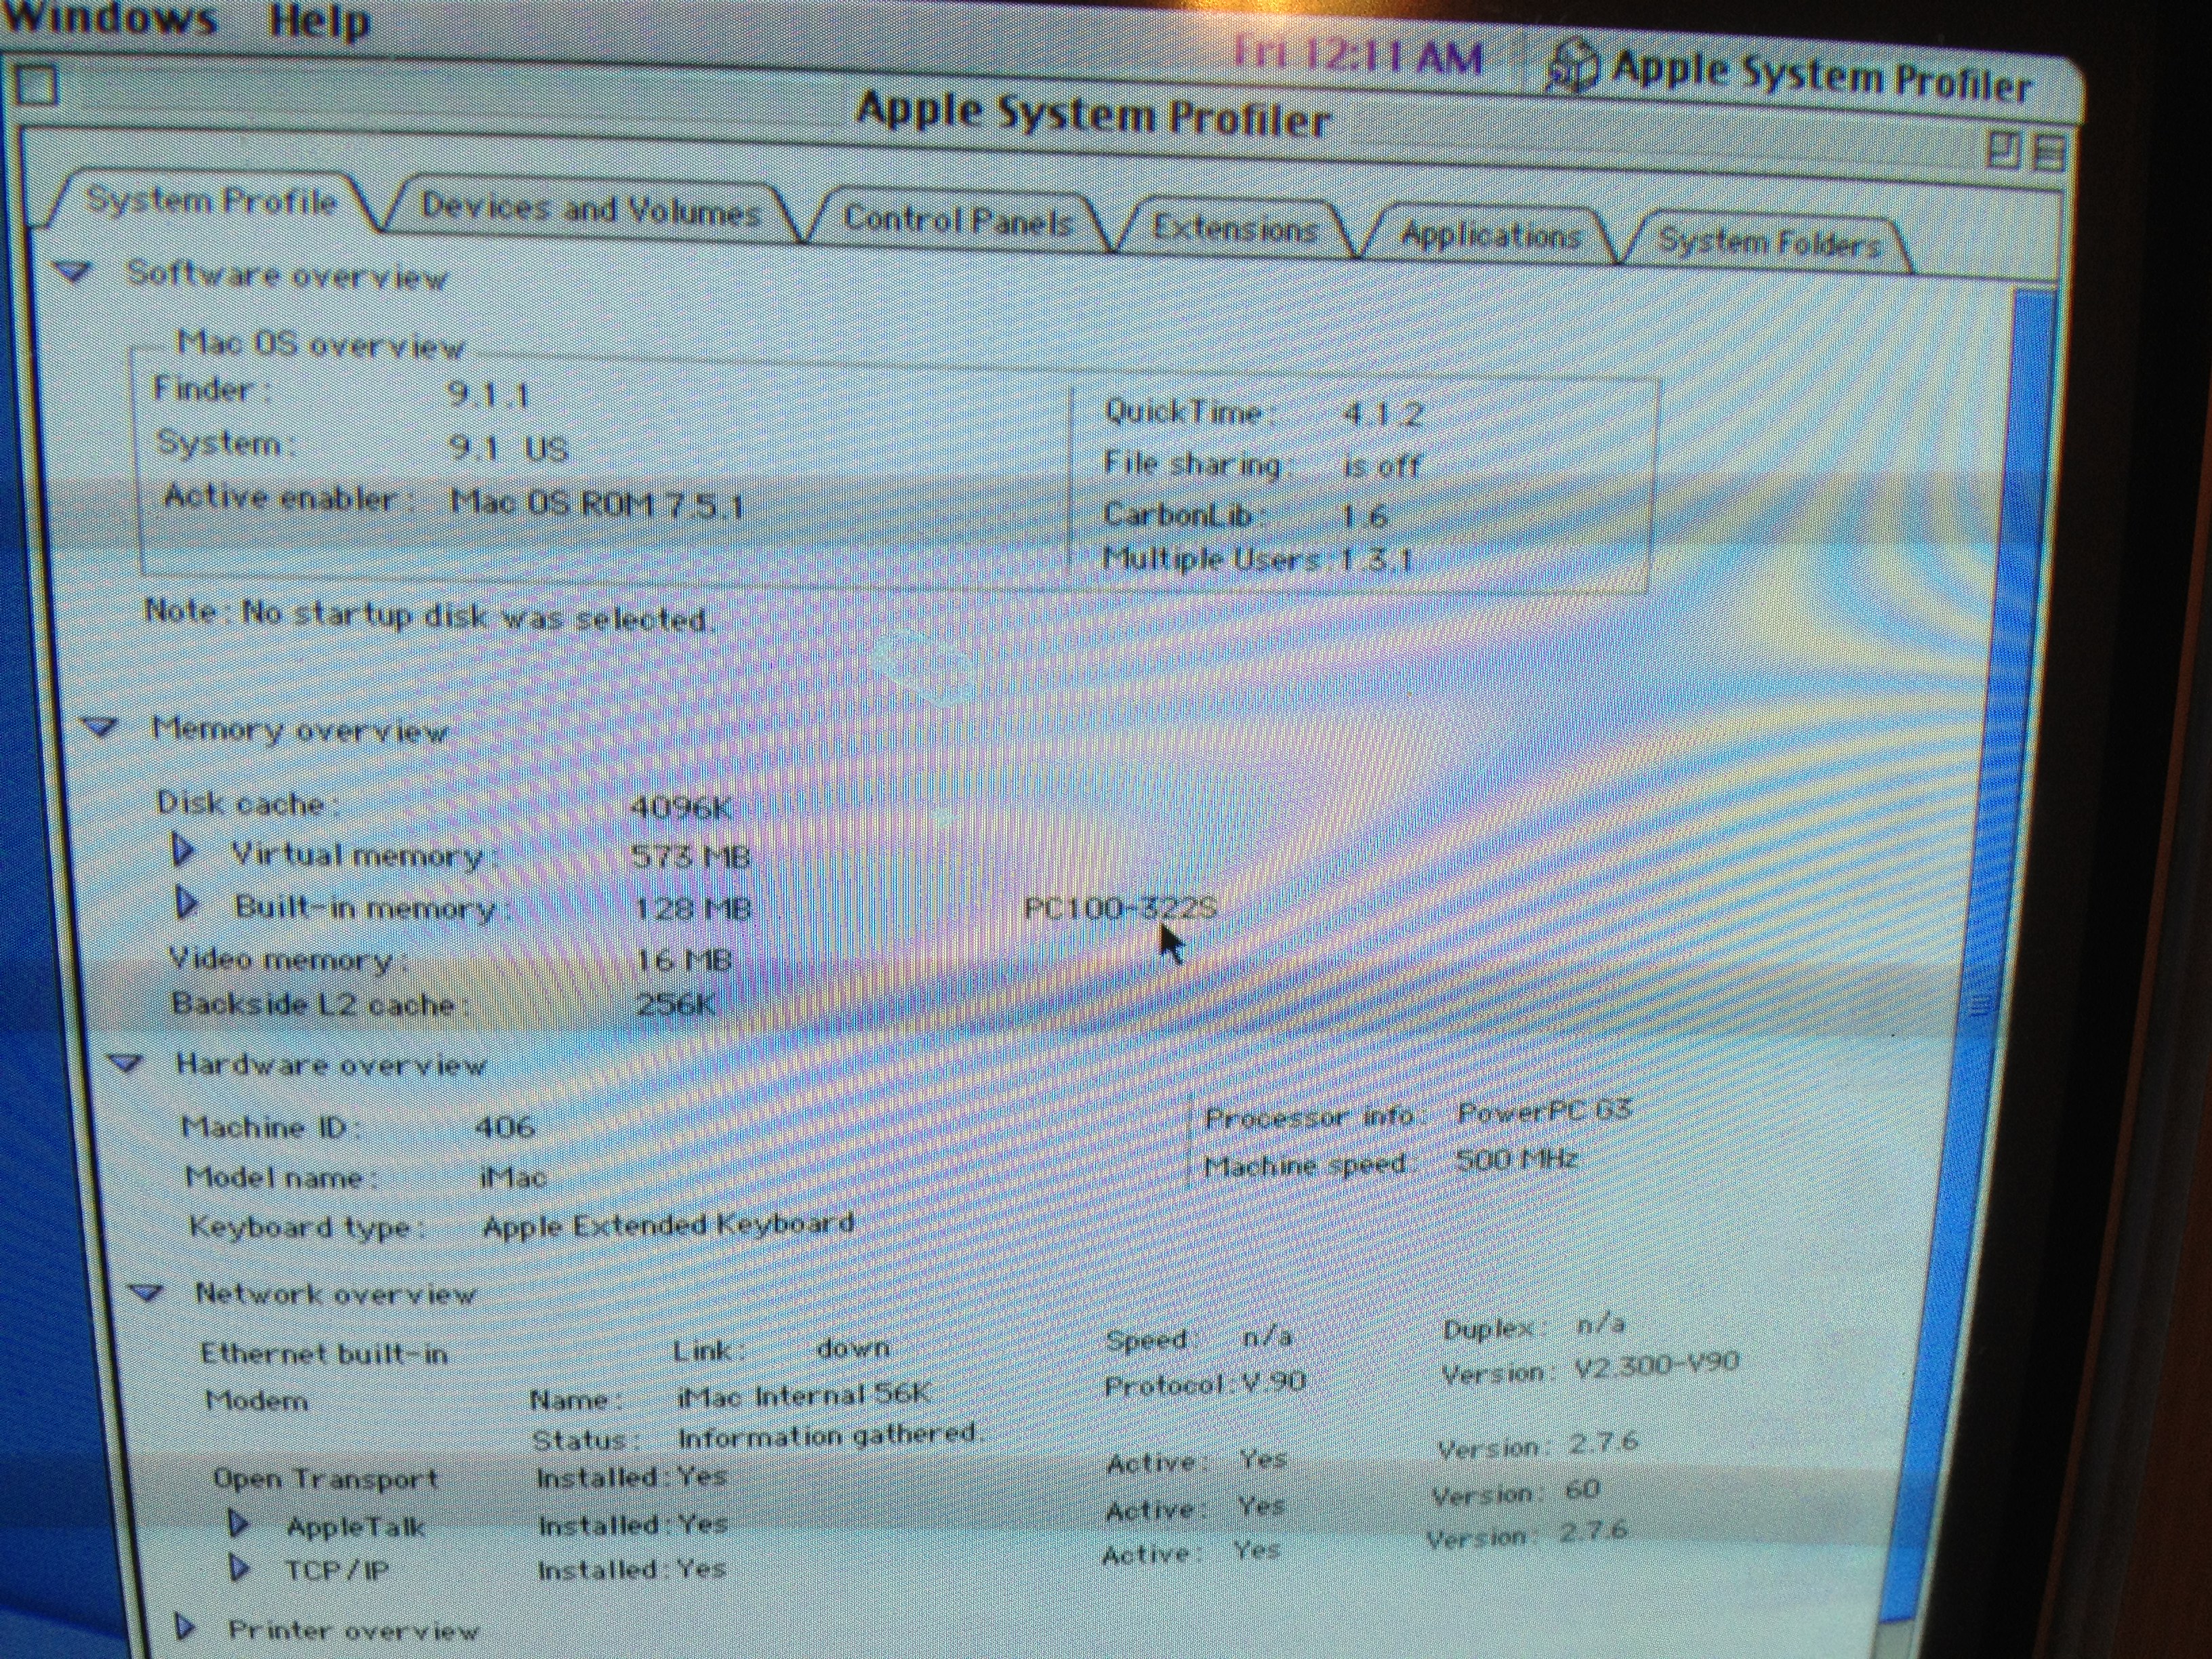Expand the Built-in memory details
The height and width of the screenshot is (1659, 2212).
pyautogui.click(x=186, y=903)
